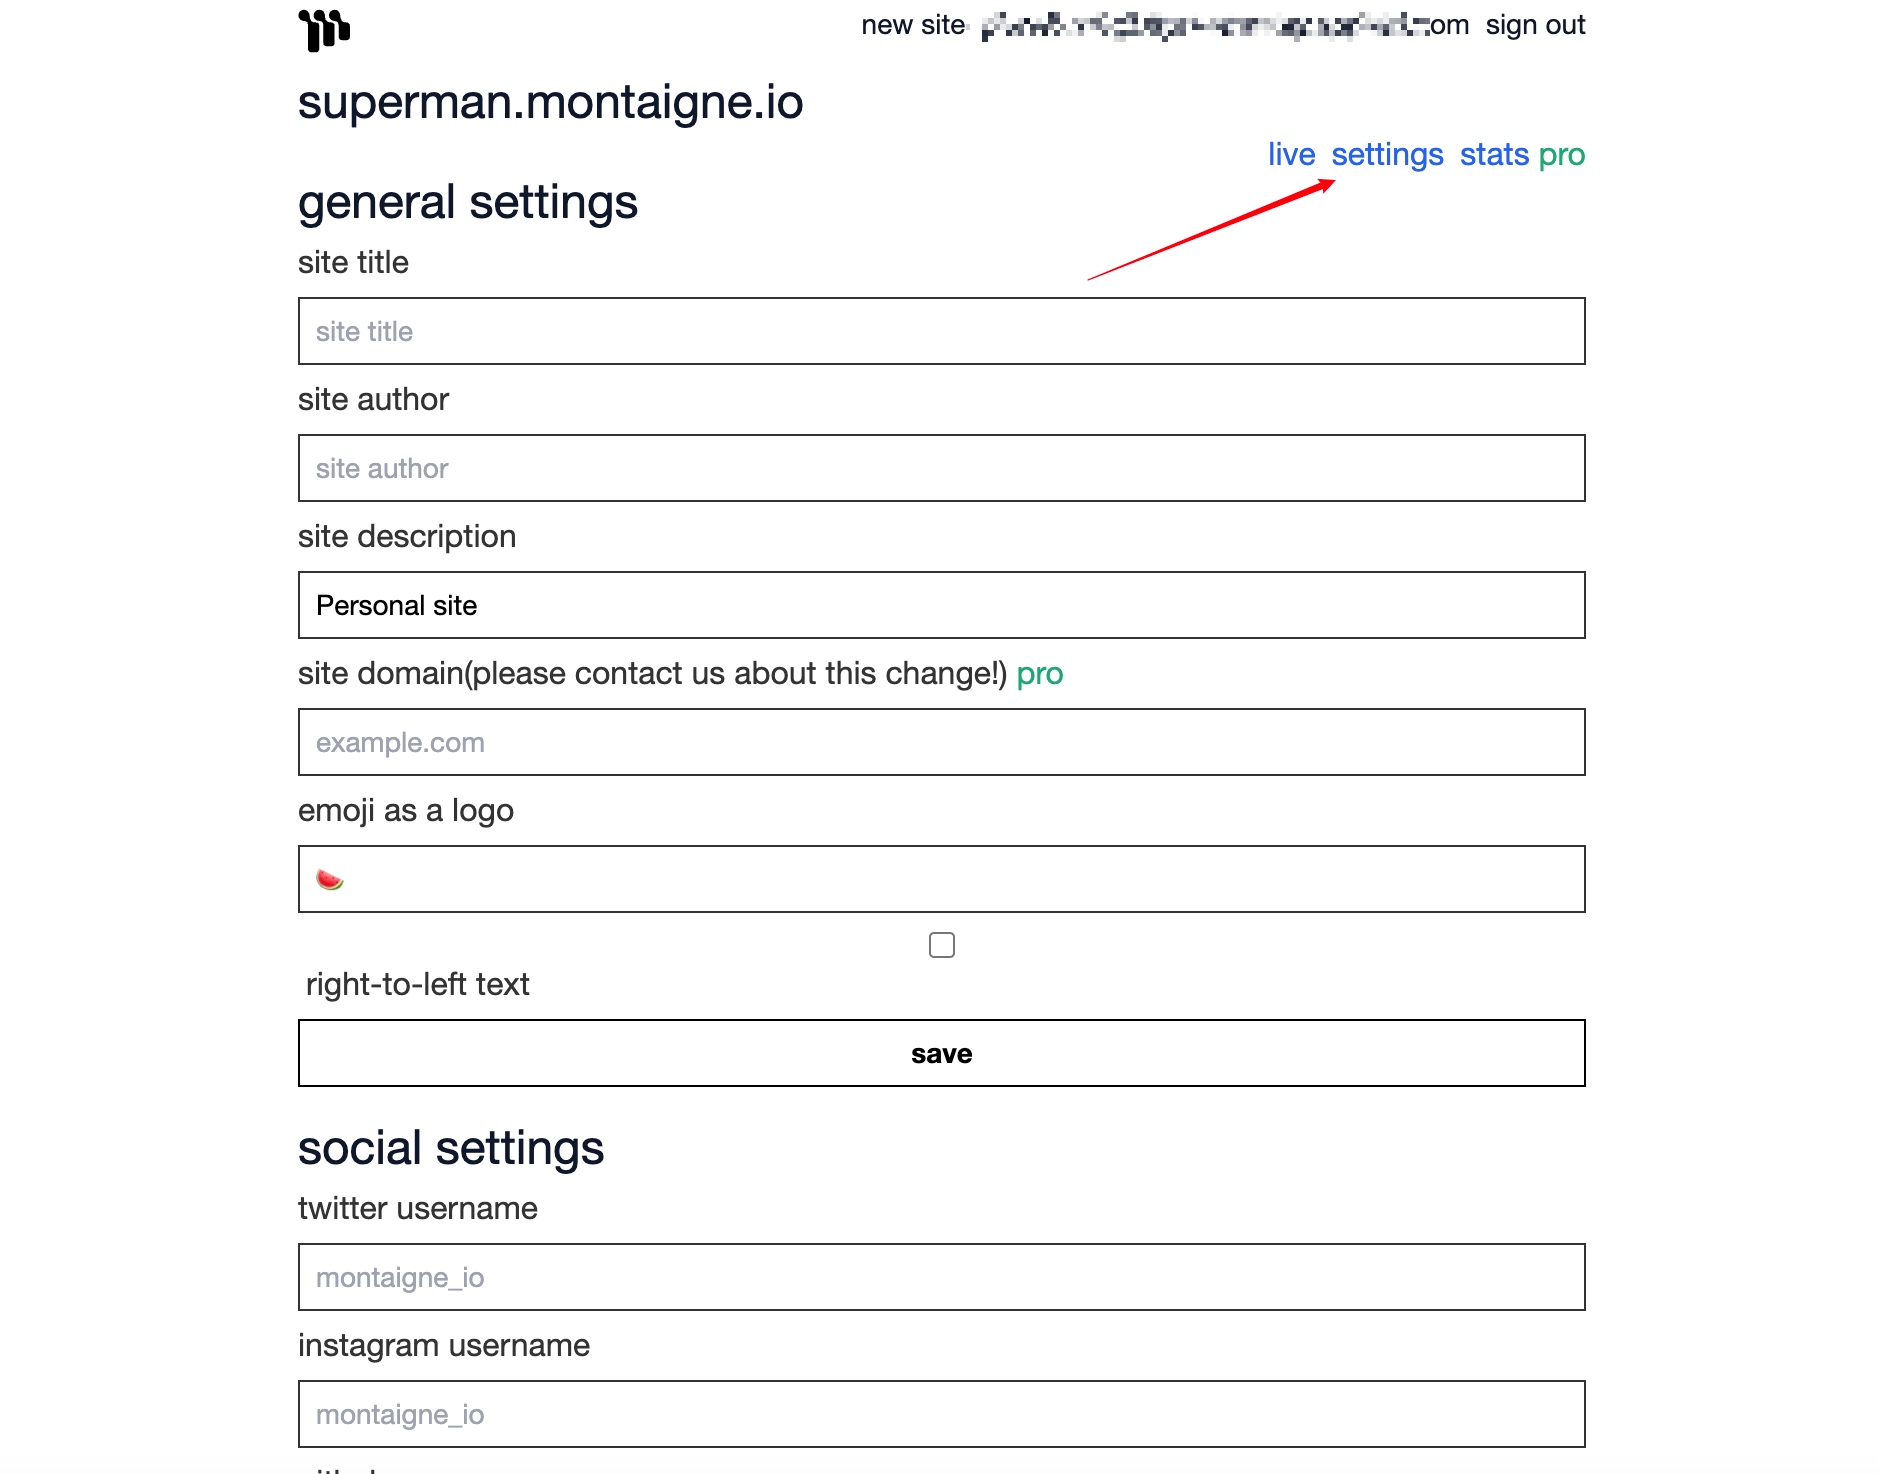Click the watermelon emoji logo field

coord(941,879)
